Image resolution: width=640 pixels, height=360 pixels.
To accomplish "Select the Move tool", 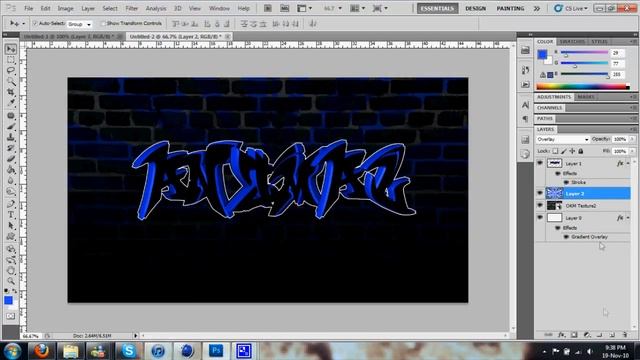I will (x=11, y=49).
